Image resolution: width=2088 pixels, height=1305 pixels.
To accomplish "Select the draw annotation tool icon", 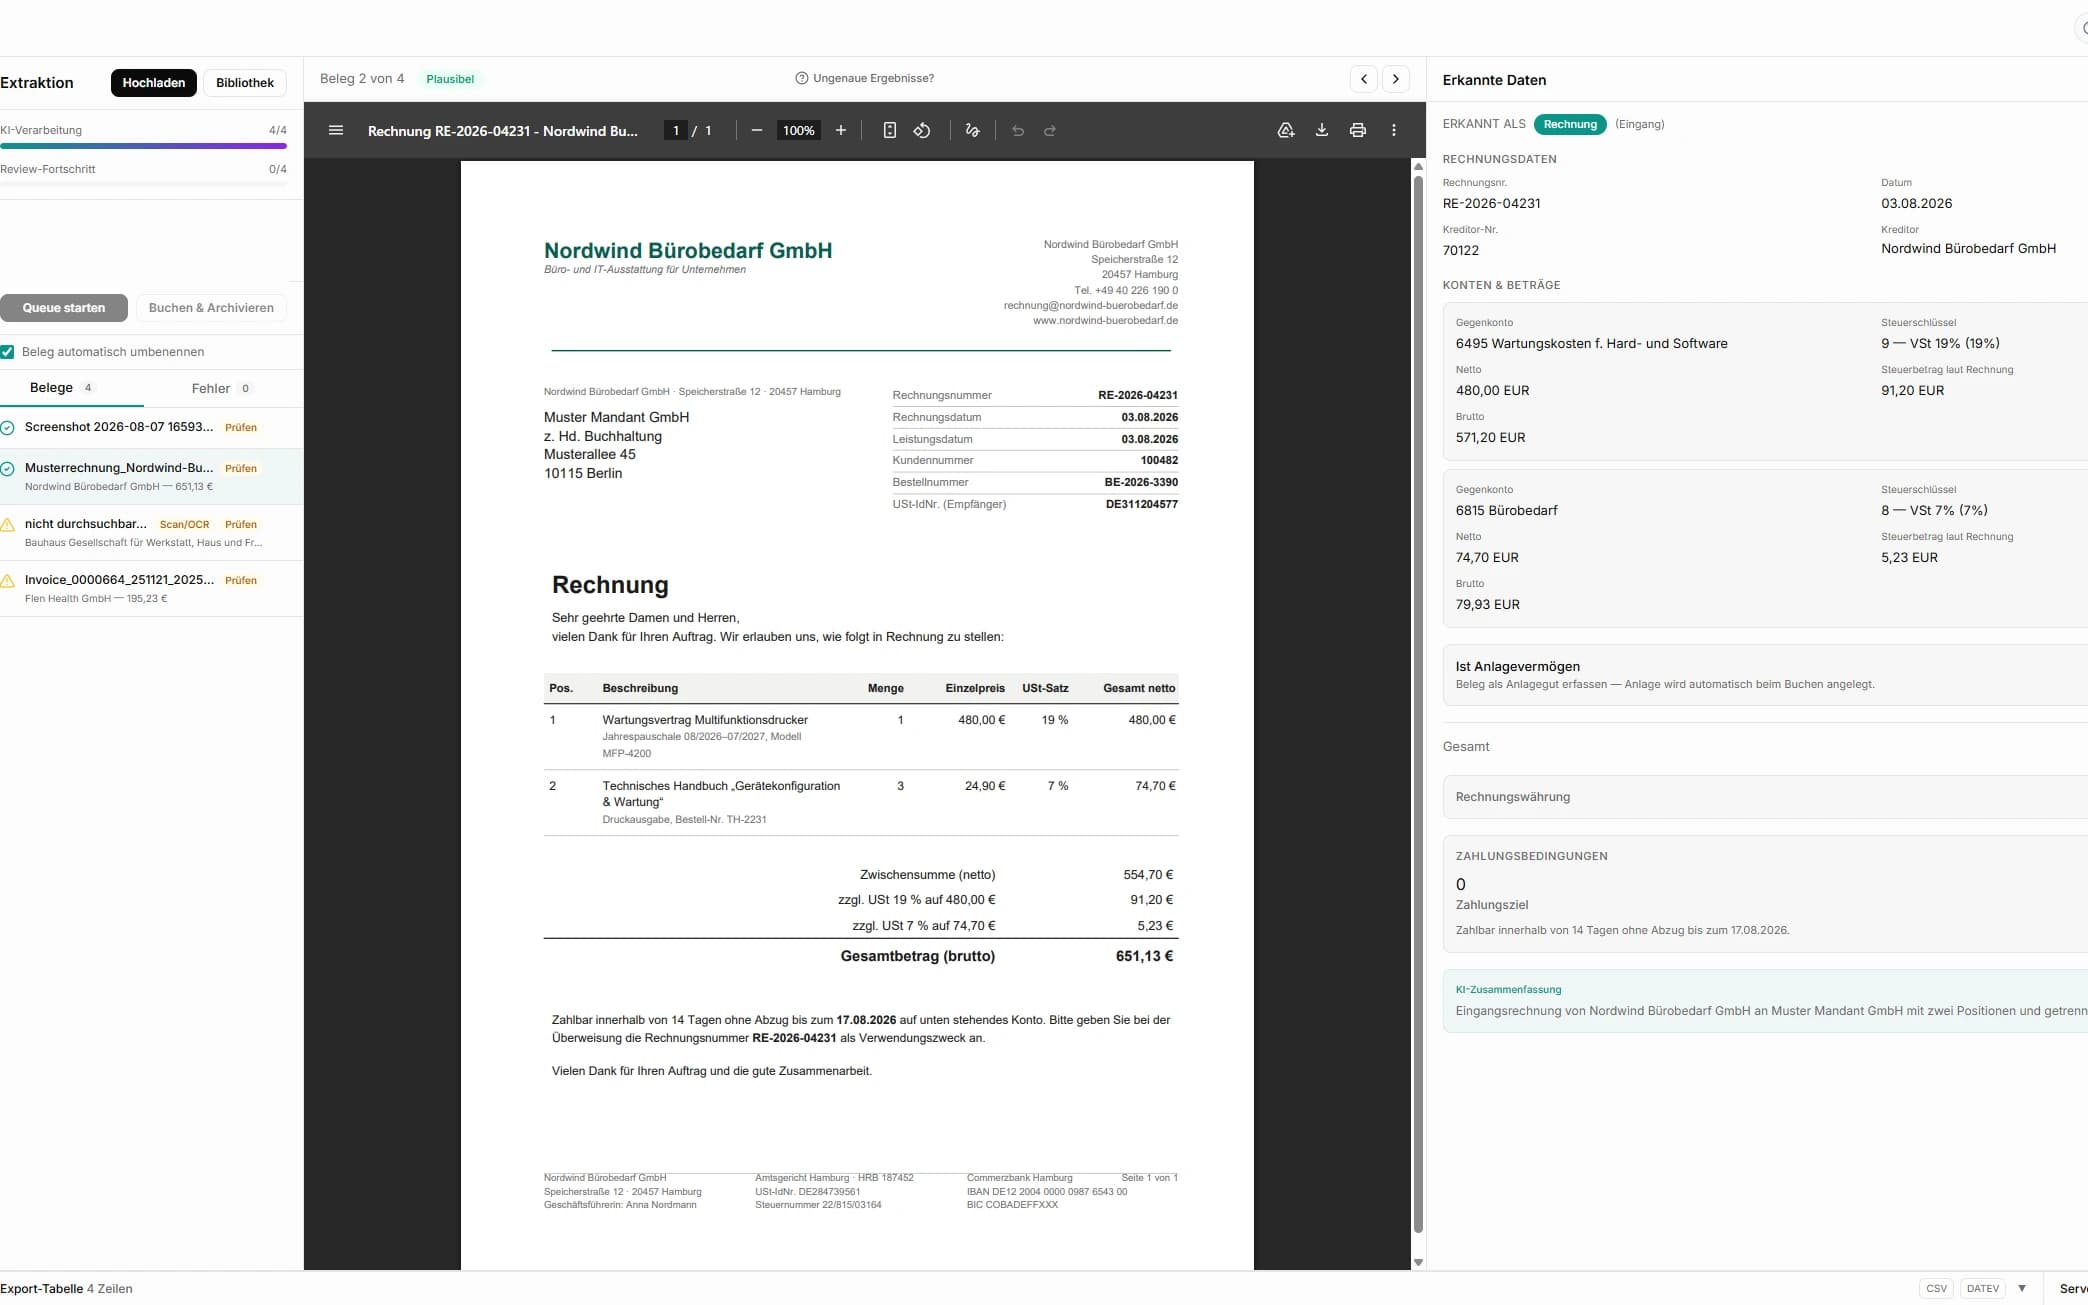I will click(972, 130).
